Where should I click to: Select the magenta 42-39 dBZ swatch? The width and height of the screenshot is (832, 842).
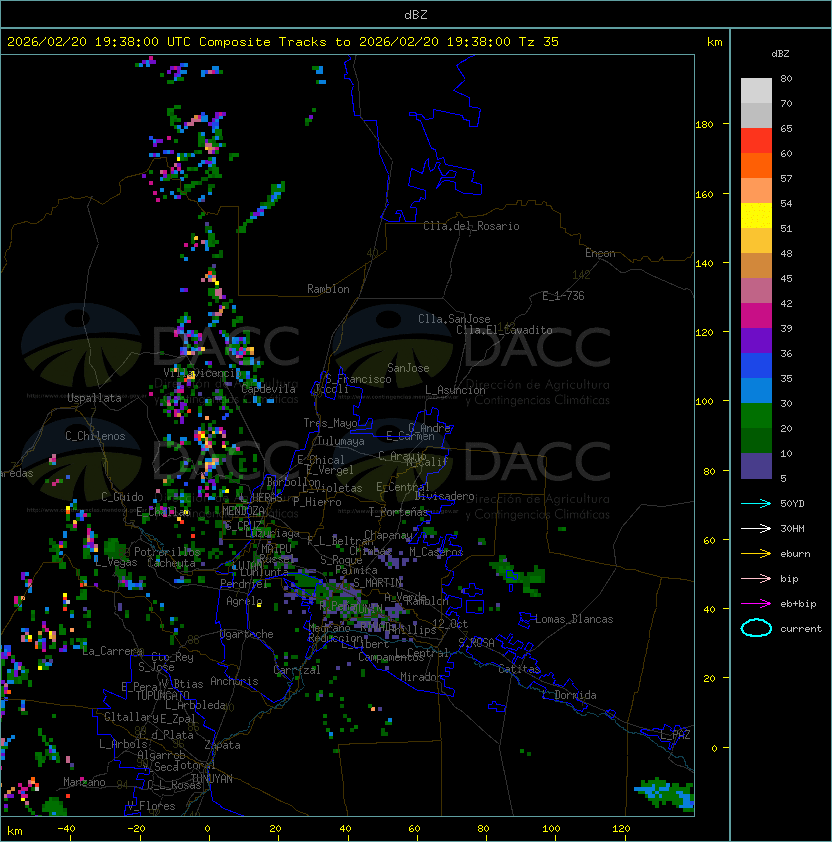click(756, 316)
